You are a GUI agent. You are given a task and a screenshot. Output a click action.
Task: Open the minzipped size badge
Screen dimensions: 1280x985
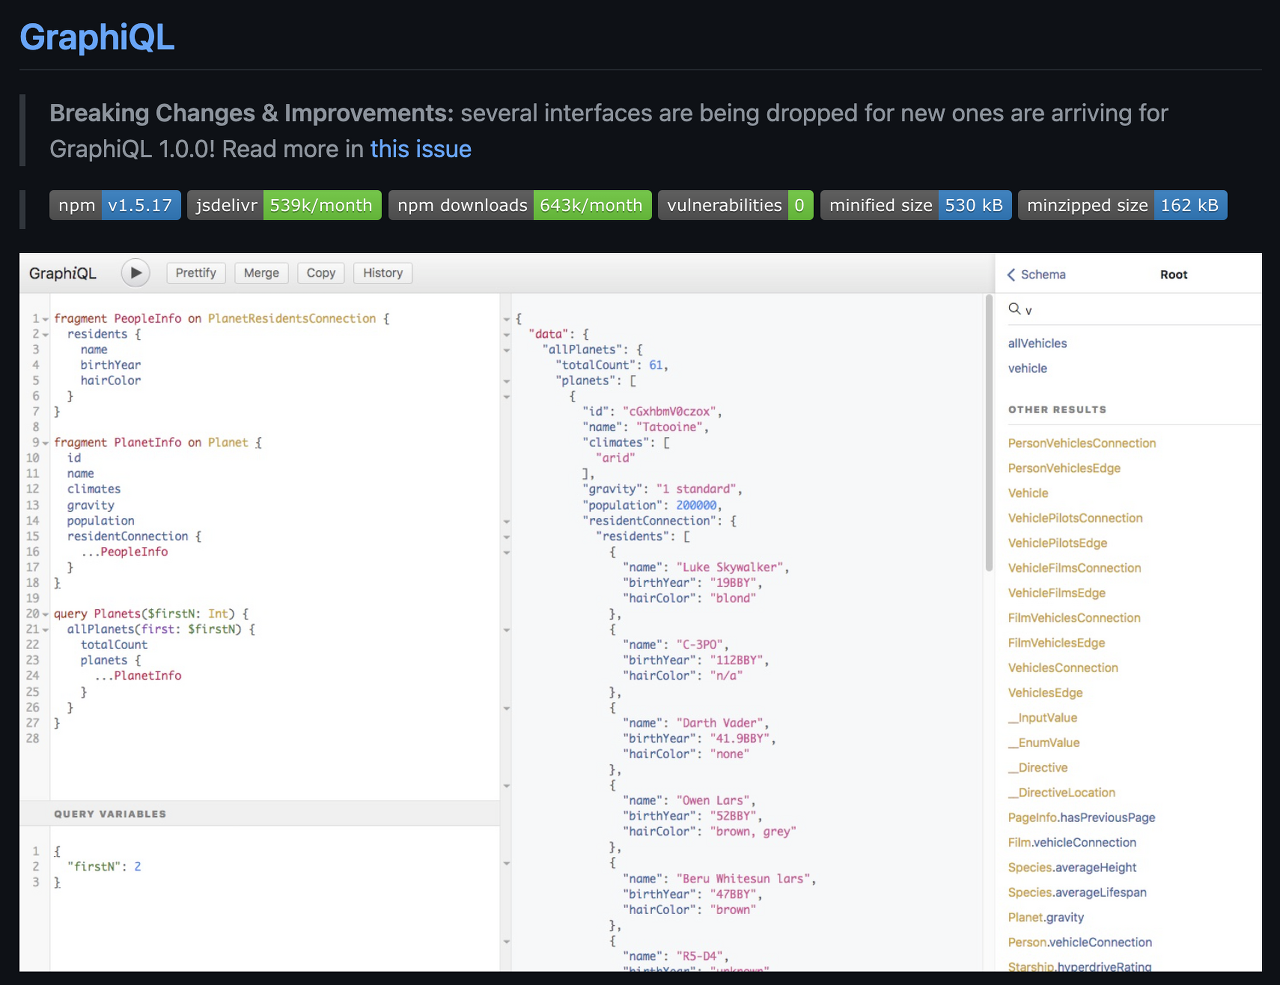pos(1123,205)
